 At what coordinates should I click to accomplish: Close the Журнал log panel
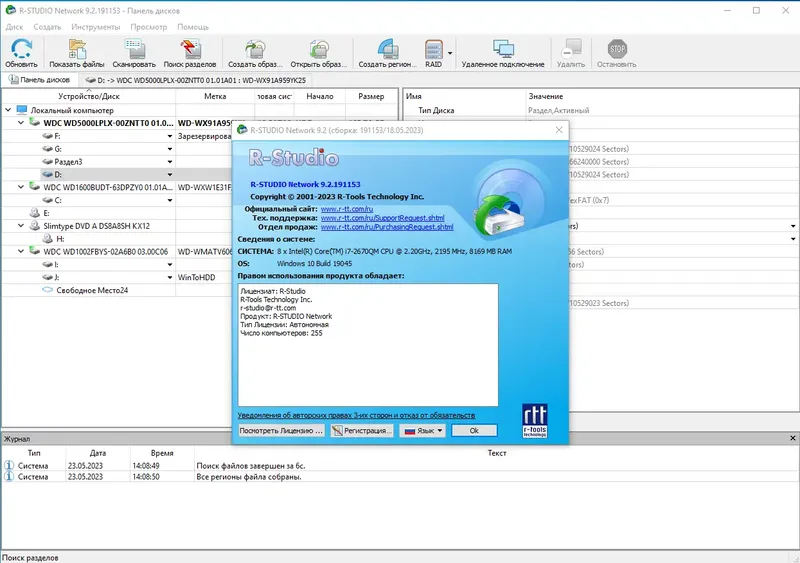(793, 438)
